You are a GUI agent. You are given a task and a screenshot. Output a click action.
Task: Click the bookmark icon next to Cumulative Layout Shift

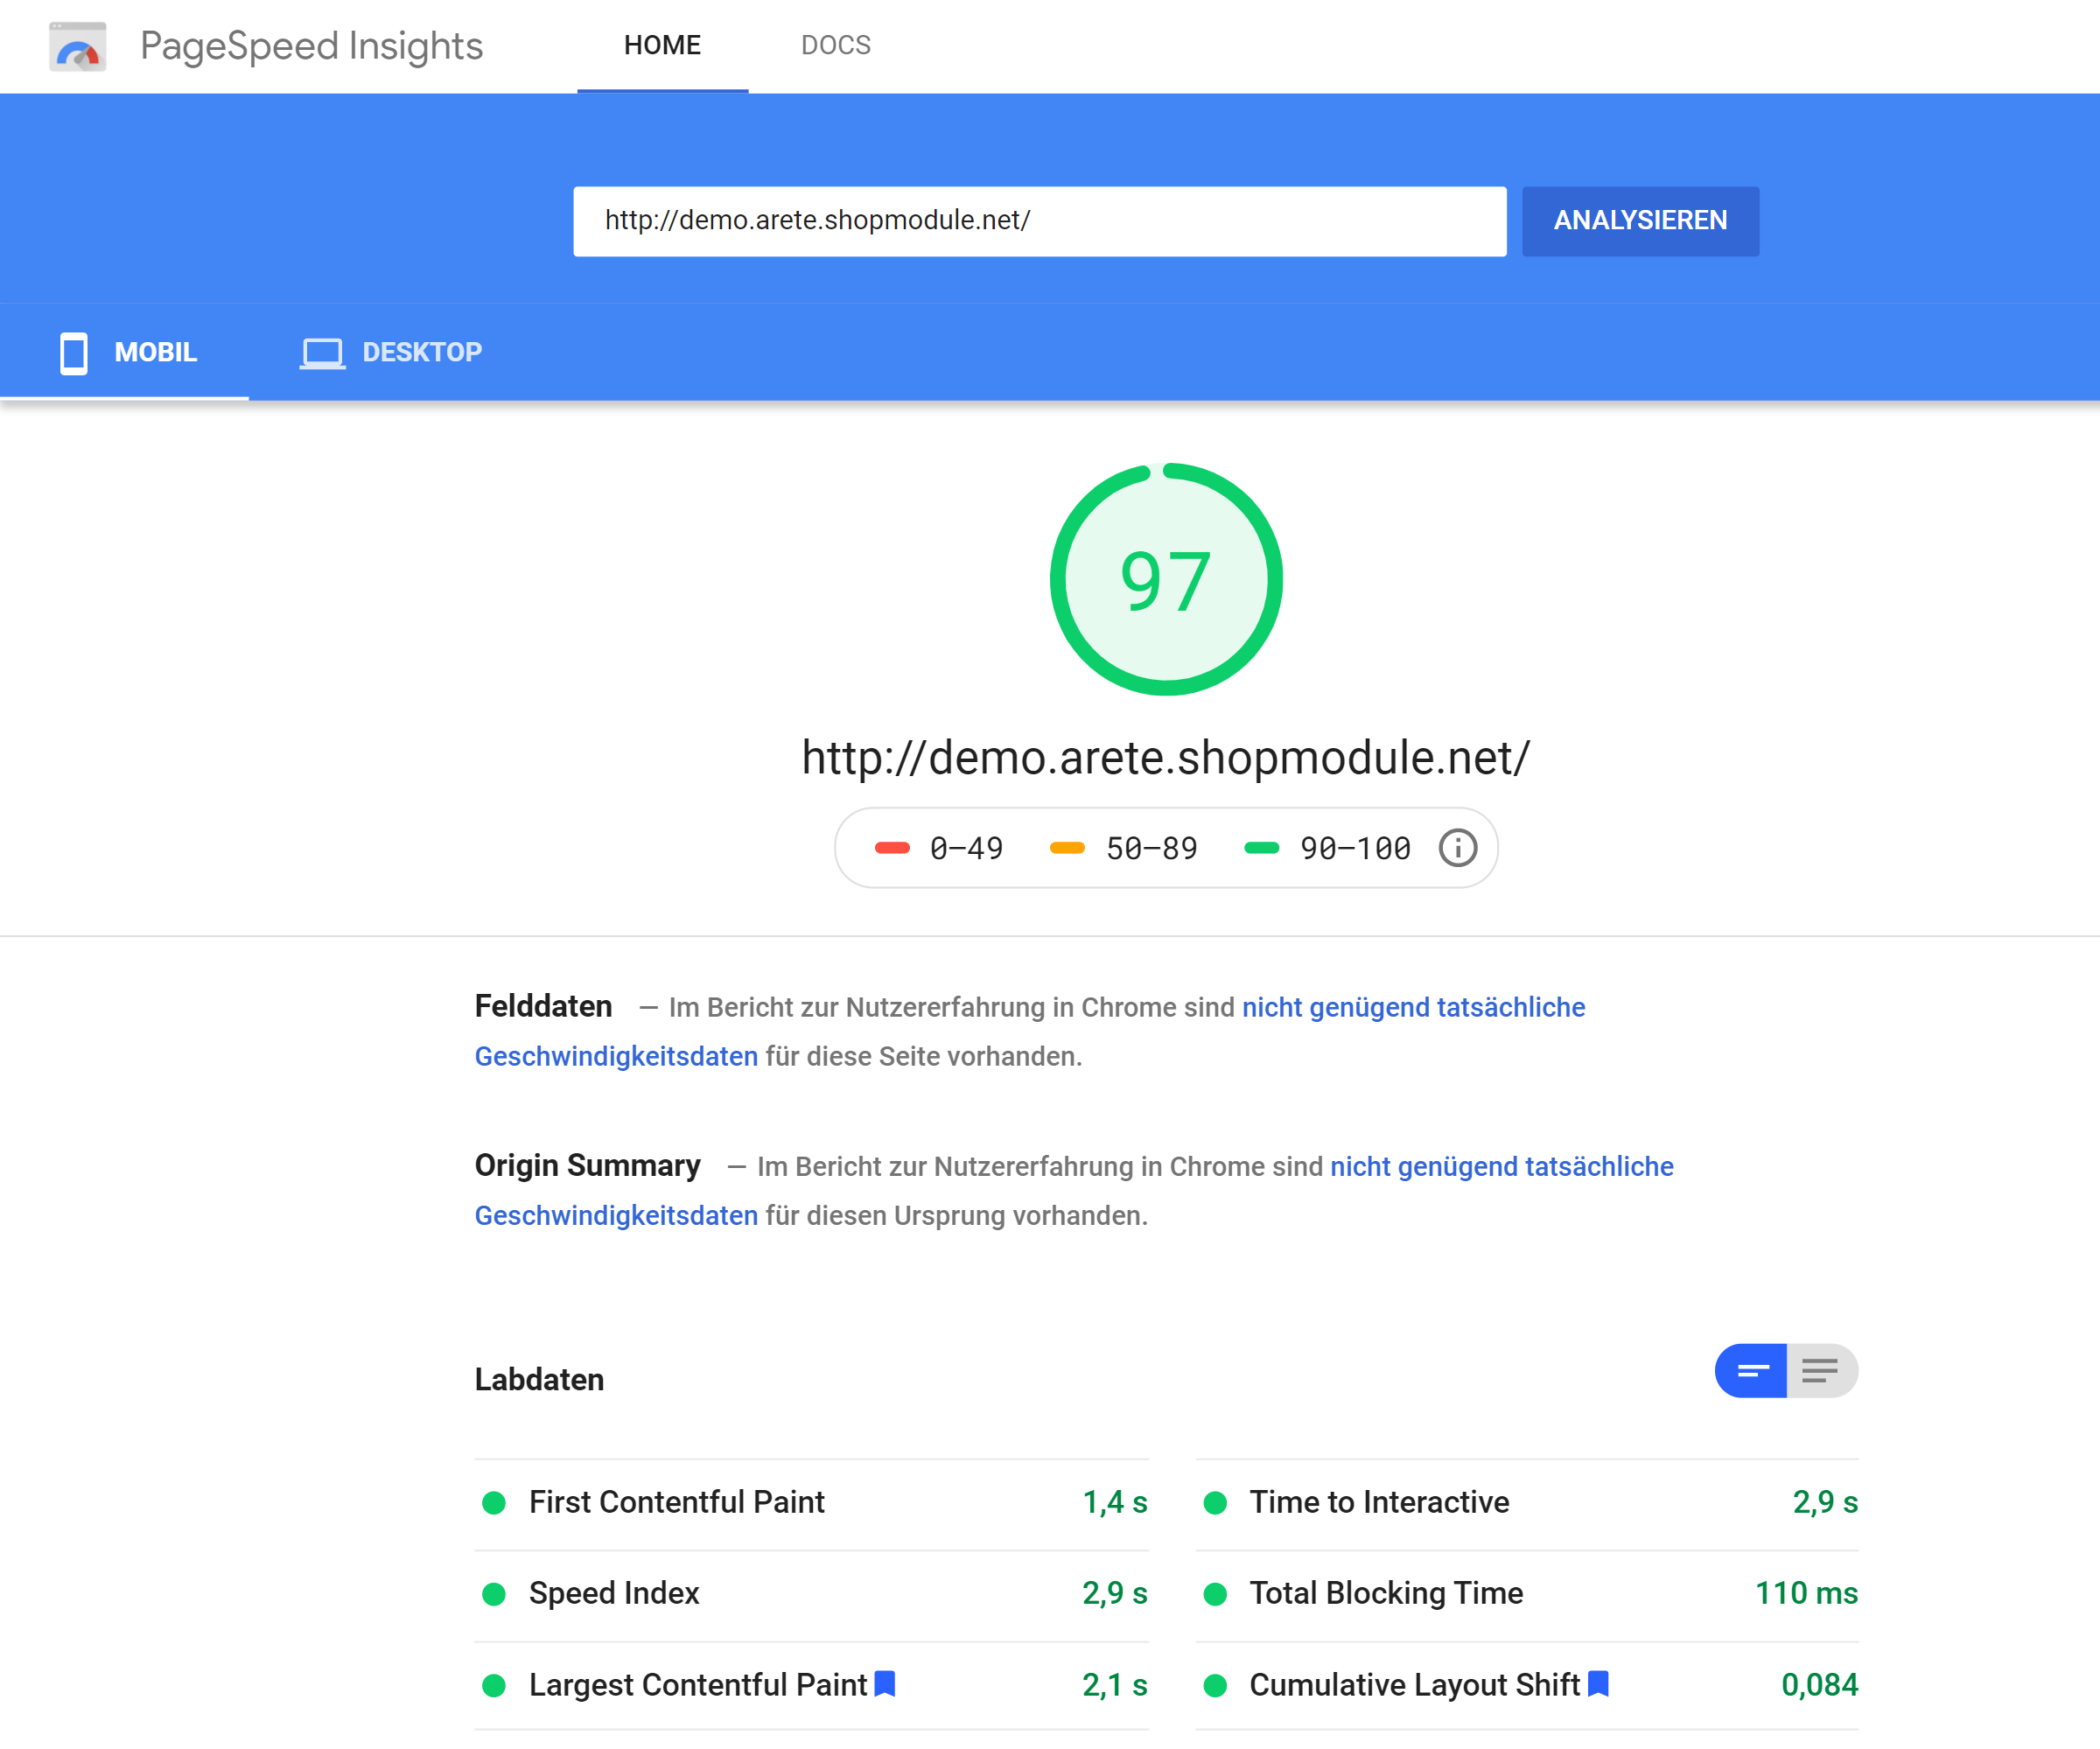(1598, 1684)
